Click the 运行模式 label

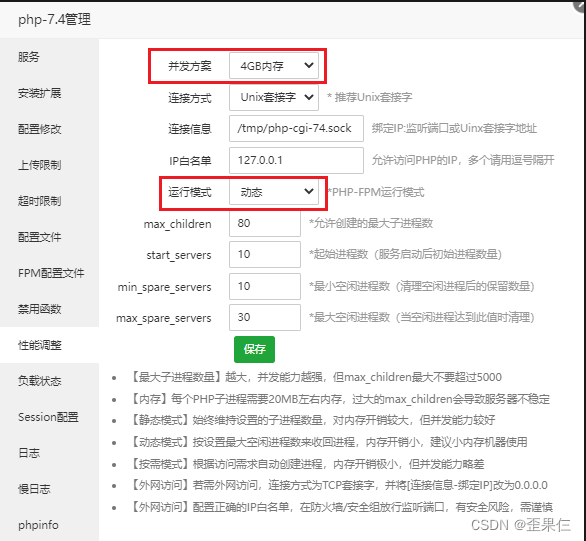(x=190, y=192)
